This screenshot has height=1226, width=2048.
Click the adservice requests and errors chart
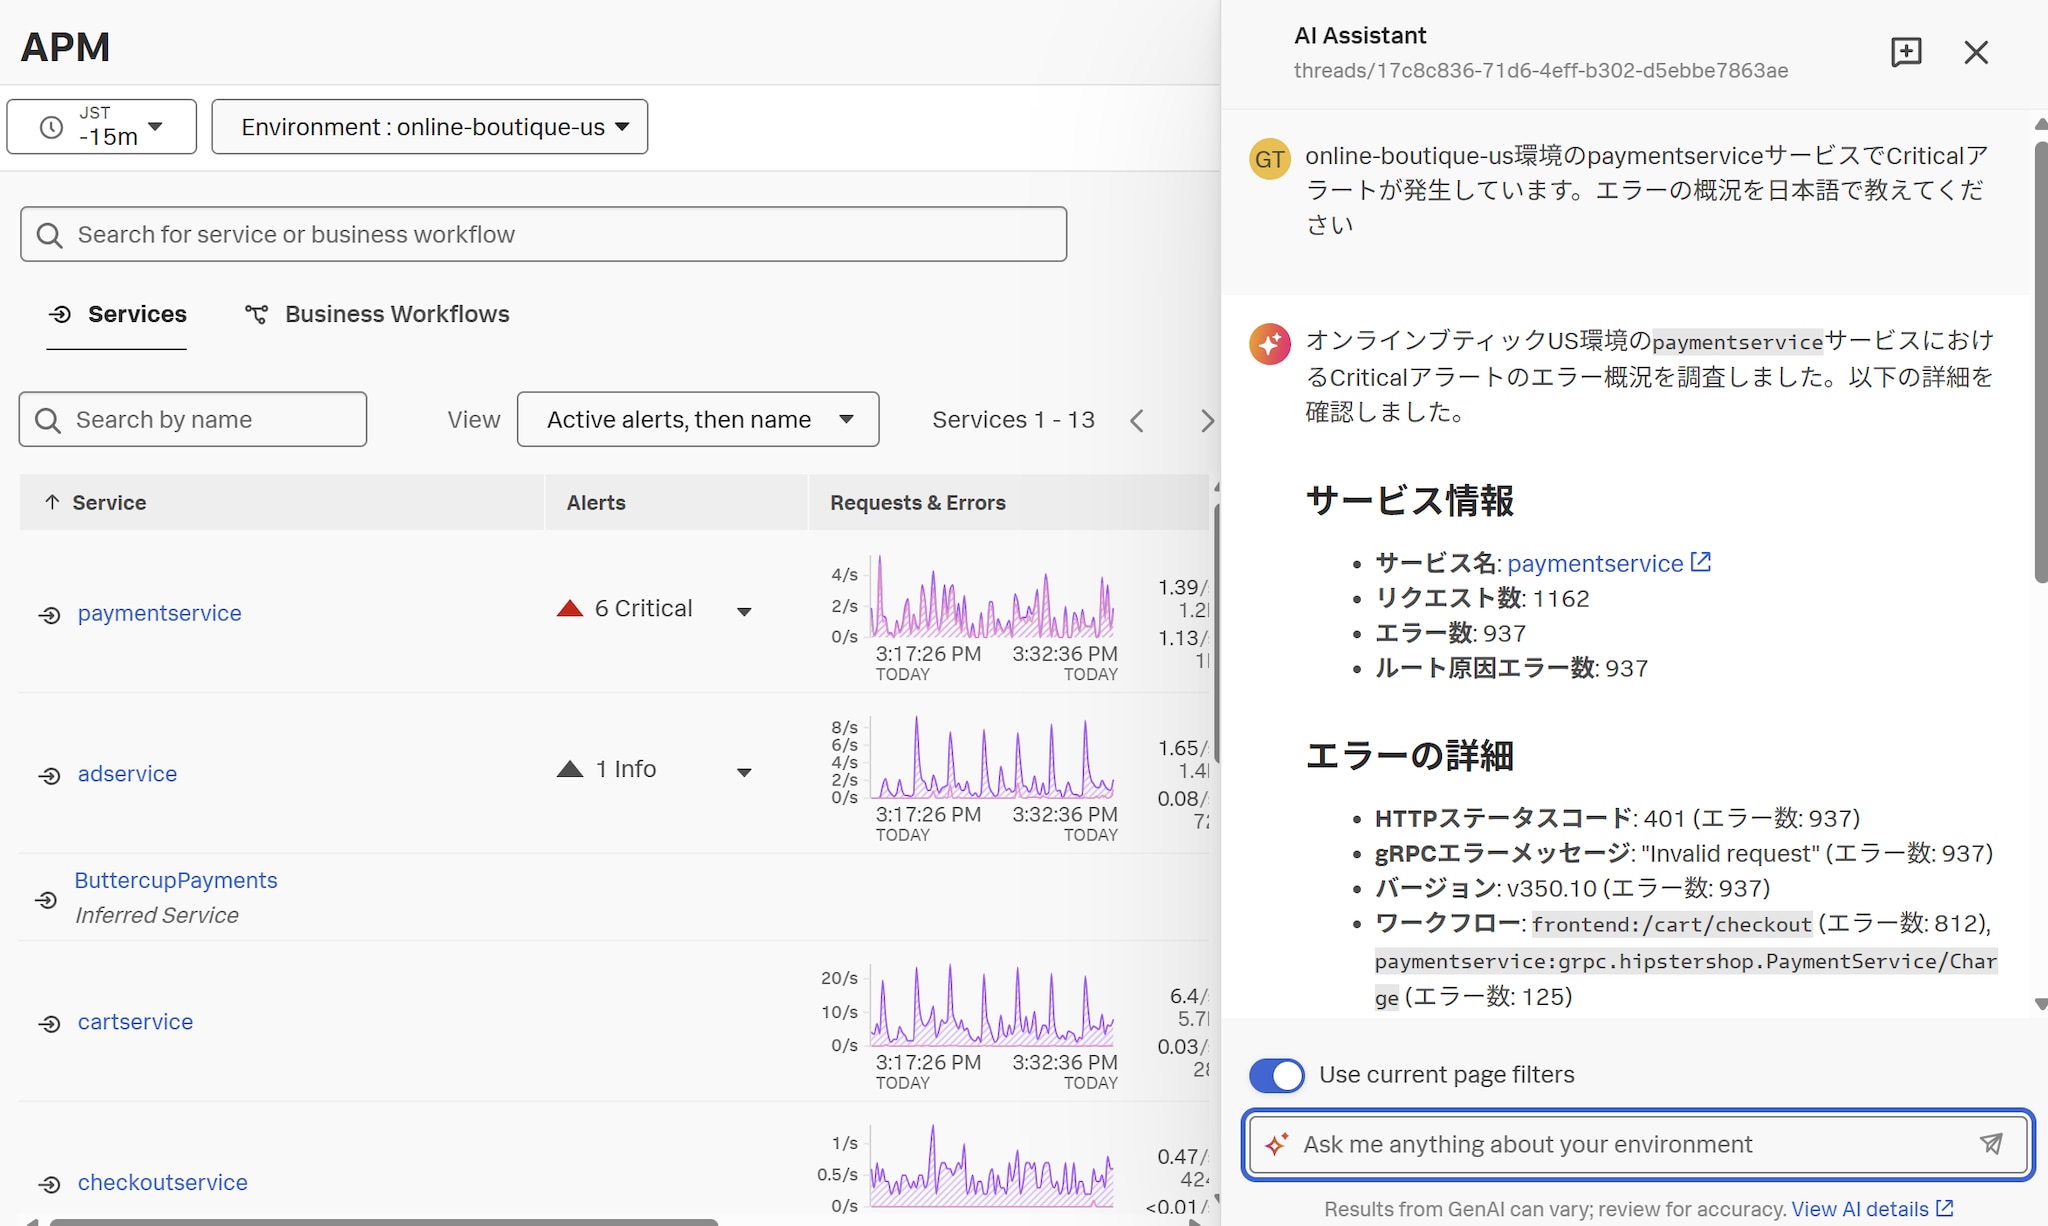(992, 757)
